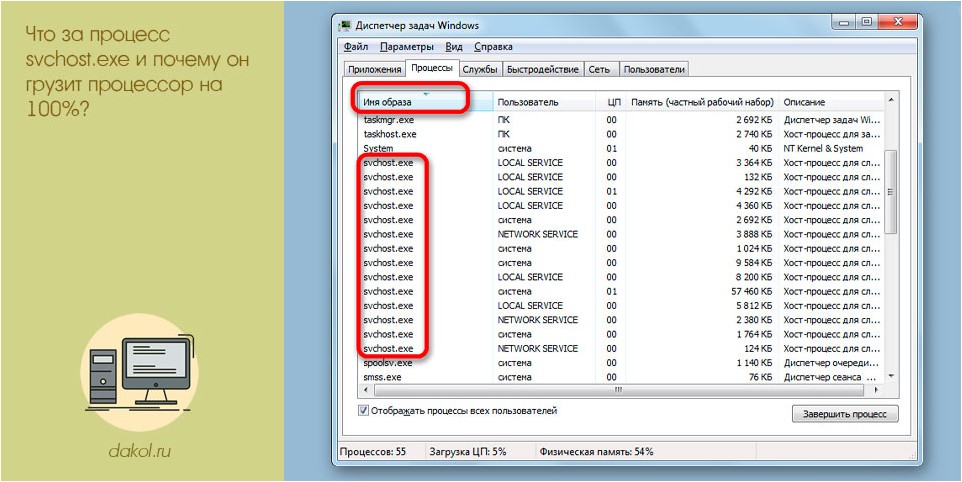Select the taskmgr.exe process row

[x=621, y=120]
